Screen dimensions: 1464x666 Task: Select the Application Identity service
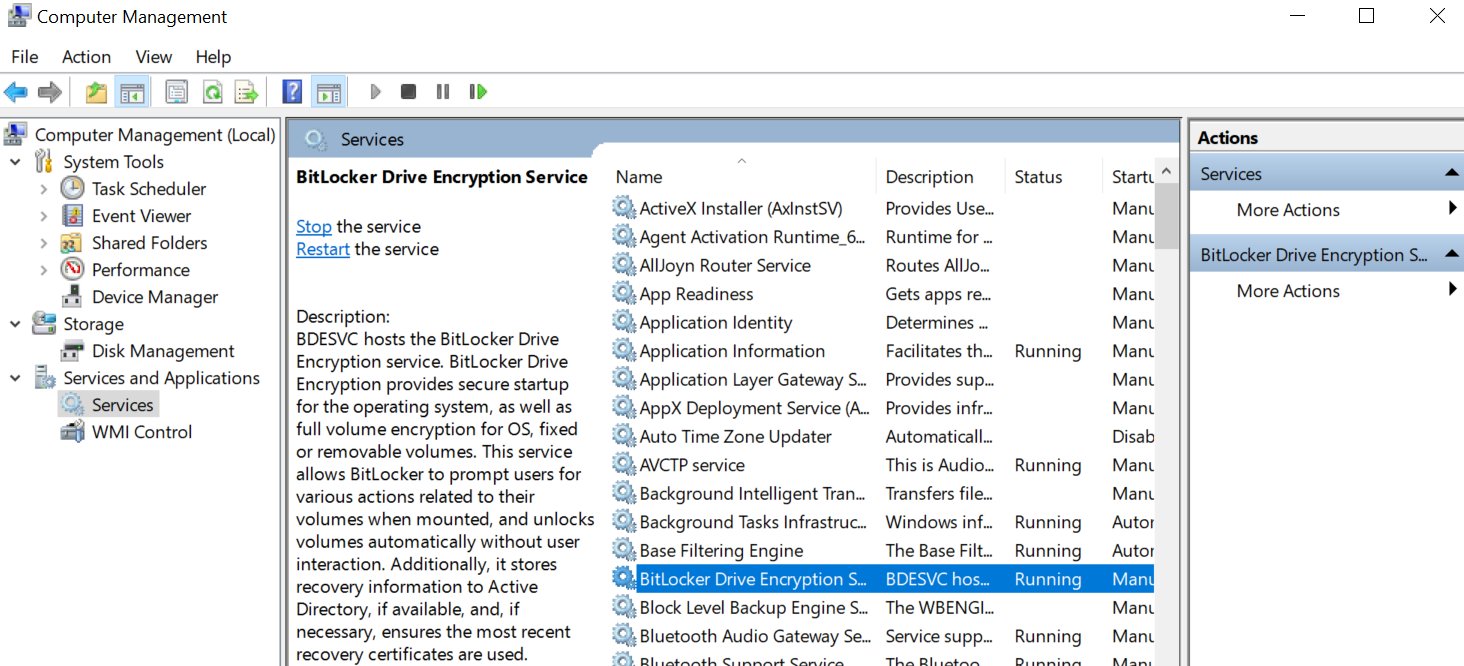(881, 322)
